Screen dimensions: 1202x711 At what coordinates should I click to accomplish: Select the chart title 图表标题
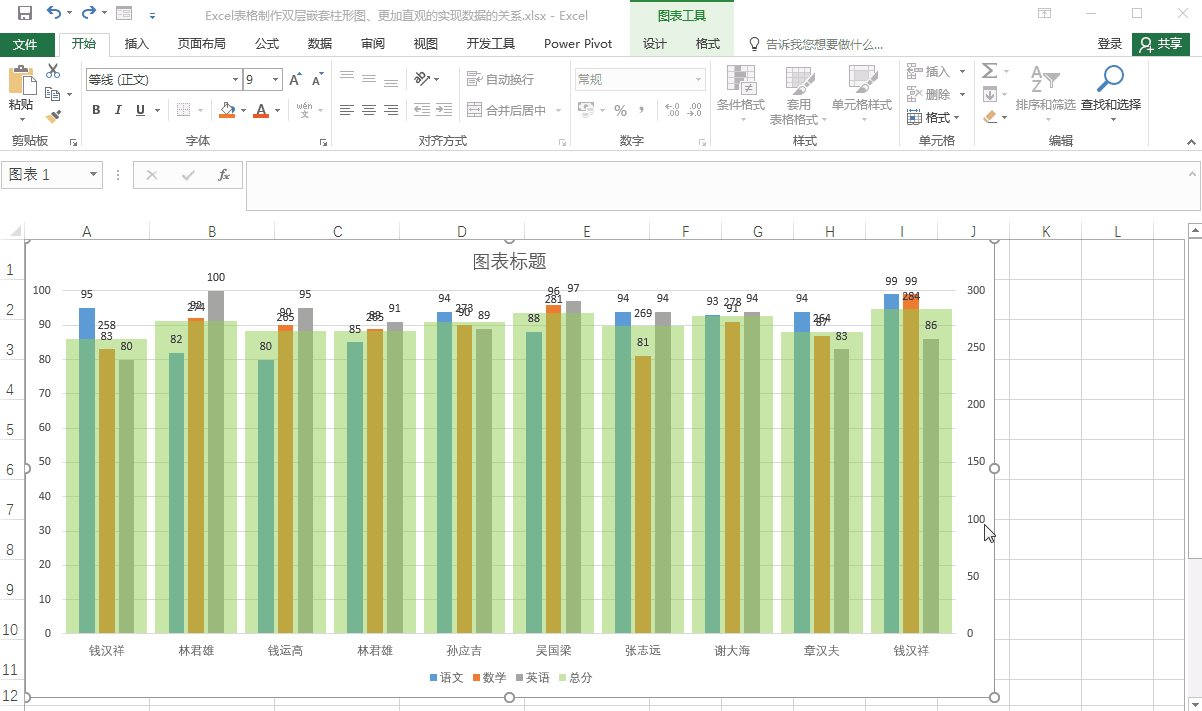click(510, 262)
